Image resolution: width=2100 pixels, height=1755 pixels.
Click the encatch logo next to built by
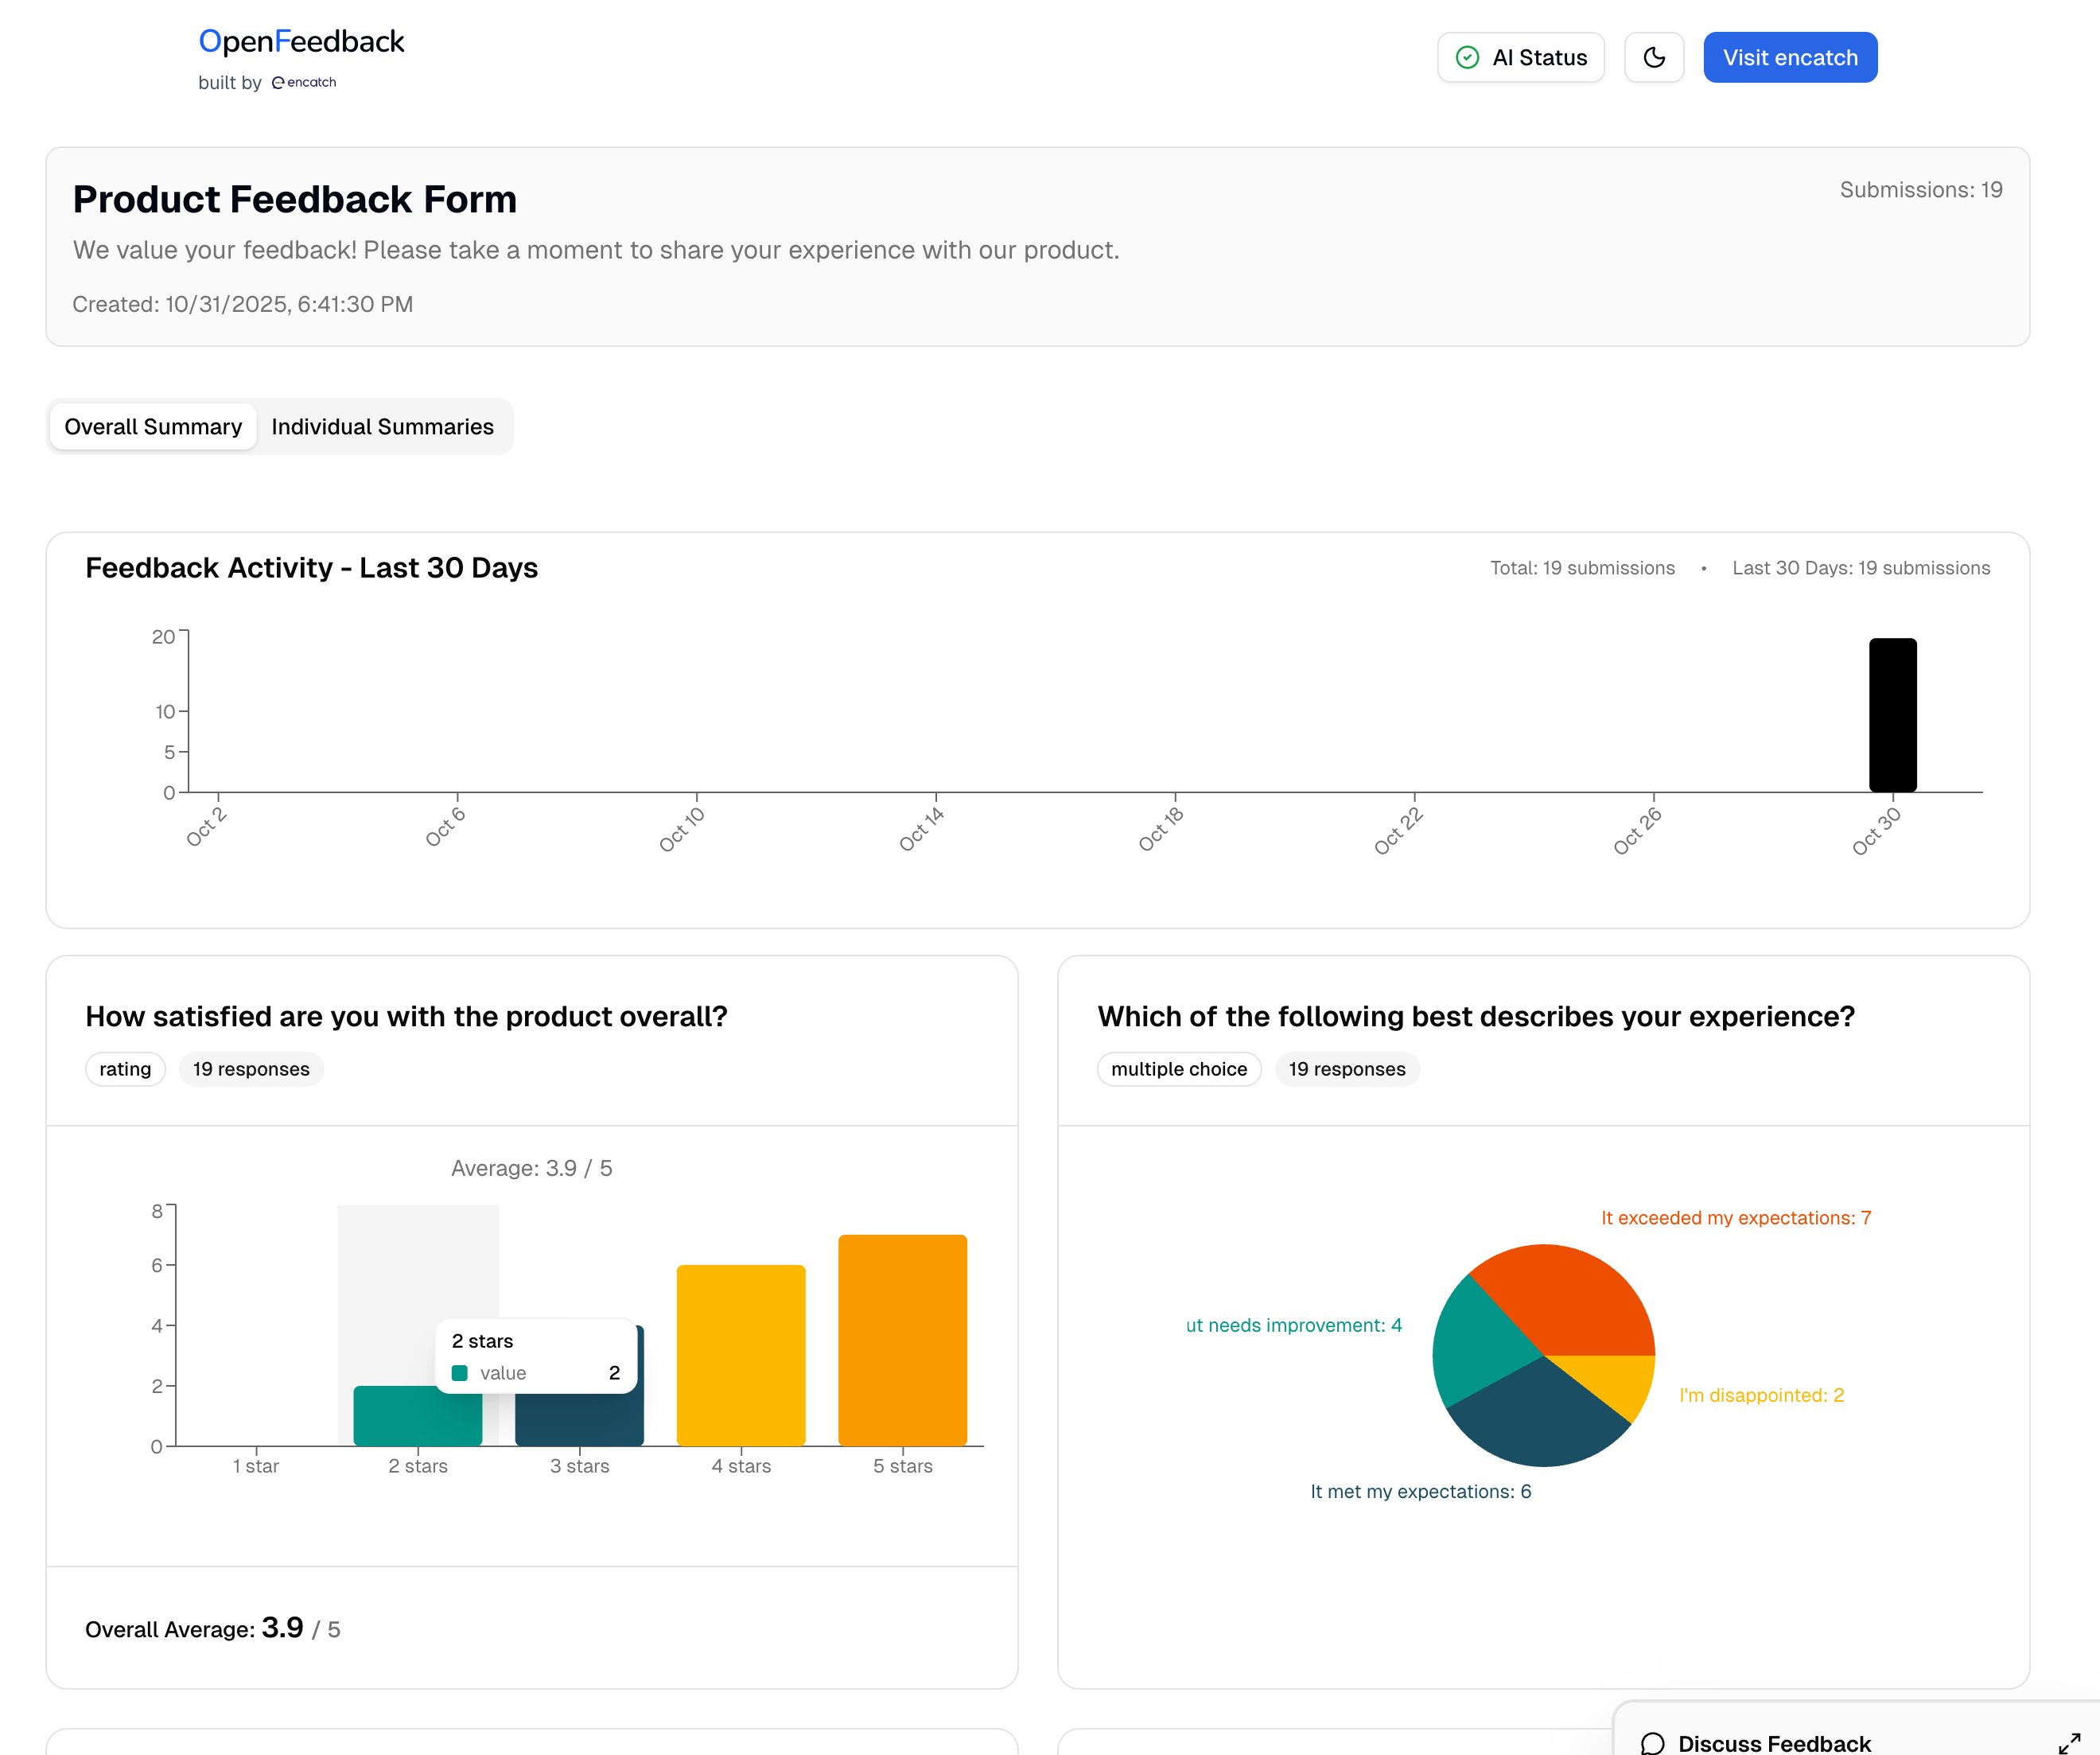click(304, 82)
